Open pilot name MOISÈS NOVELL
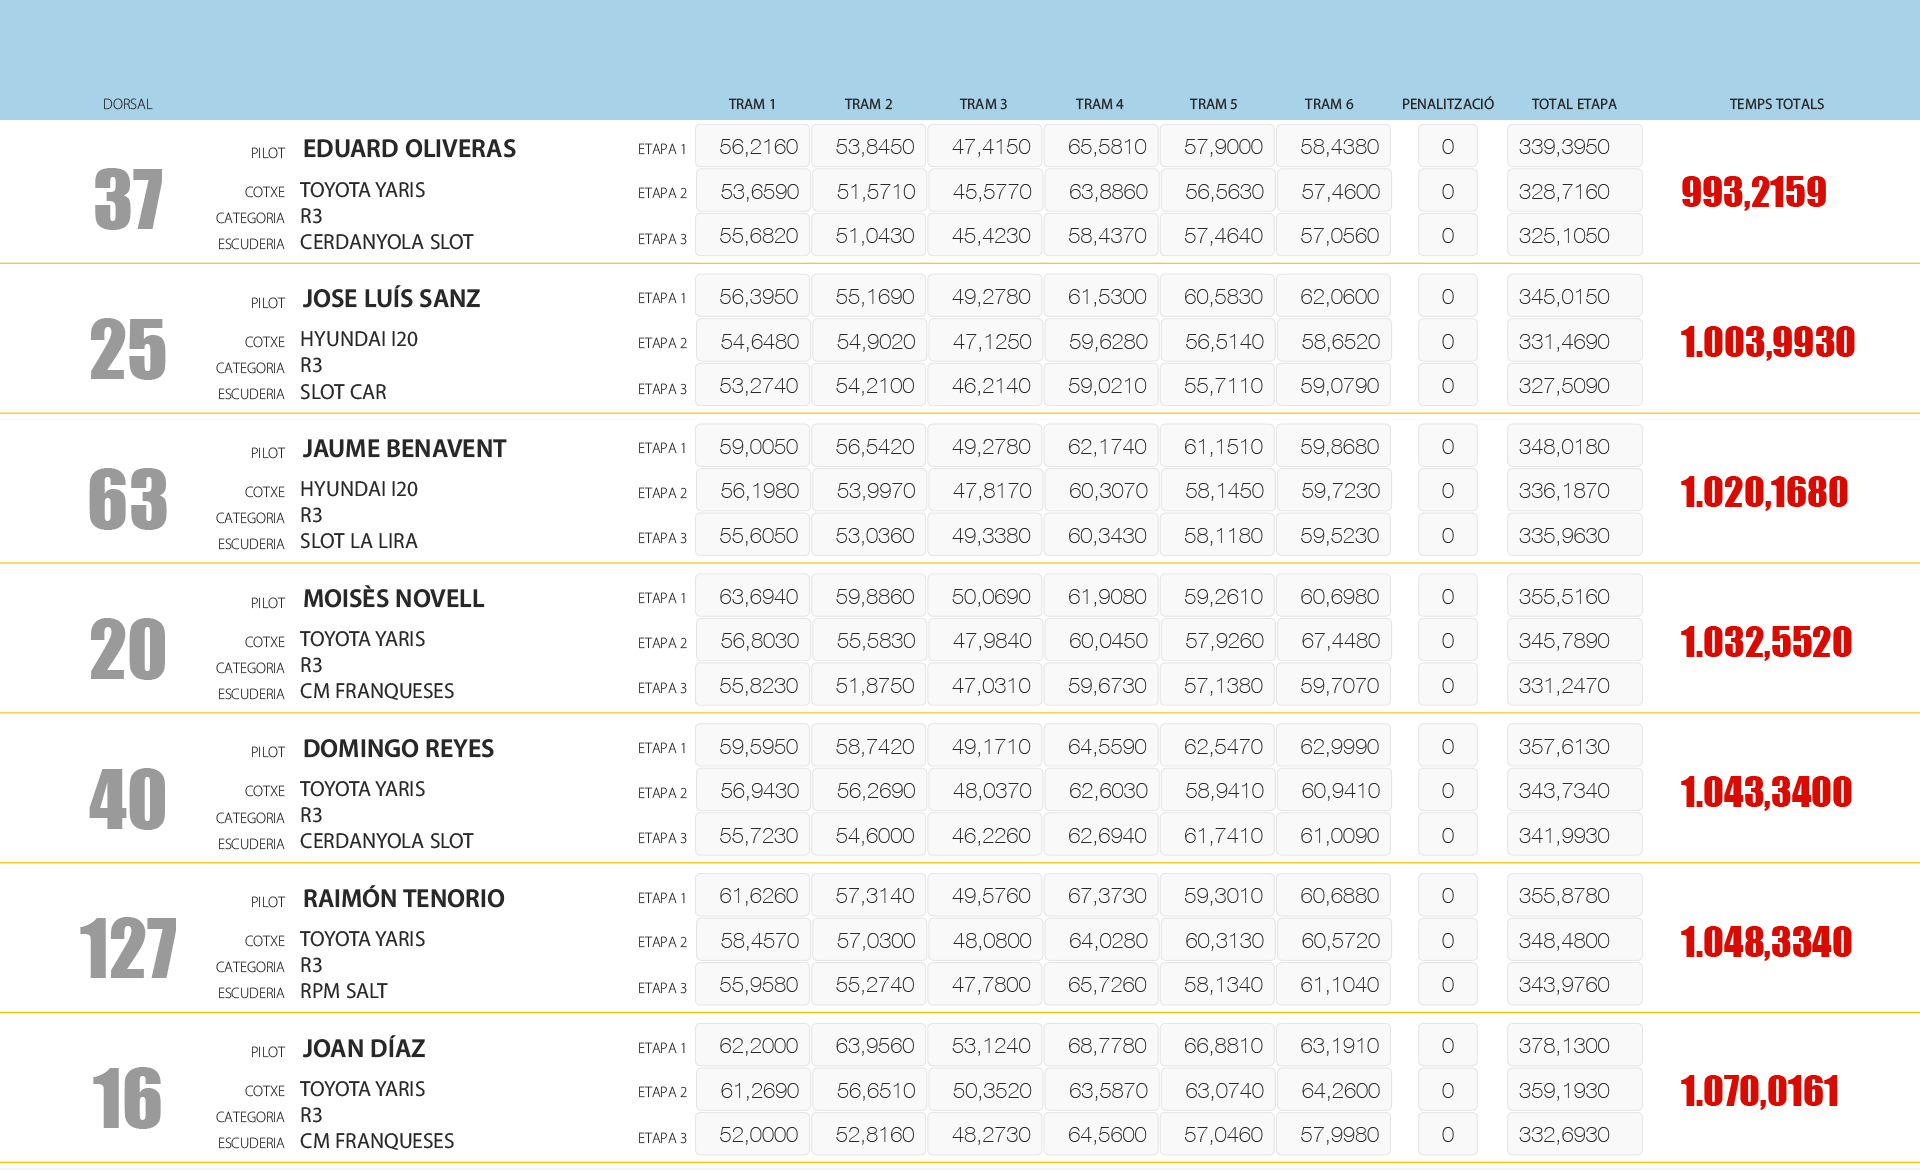The image size is (1920, 1170). coord(393,599)
